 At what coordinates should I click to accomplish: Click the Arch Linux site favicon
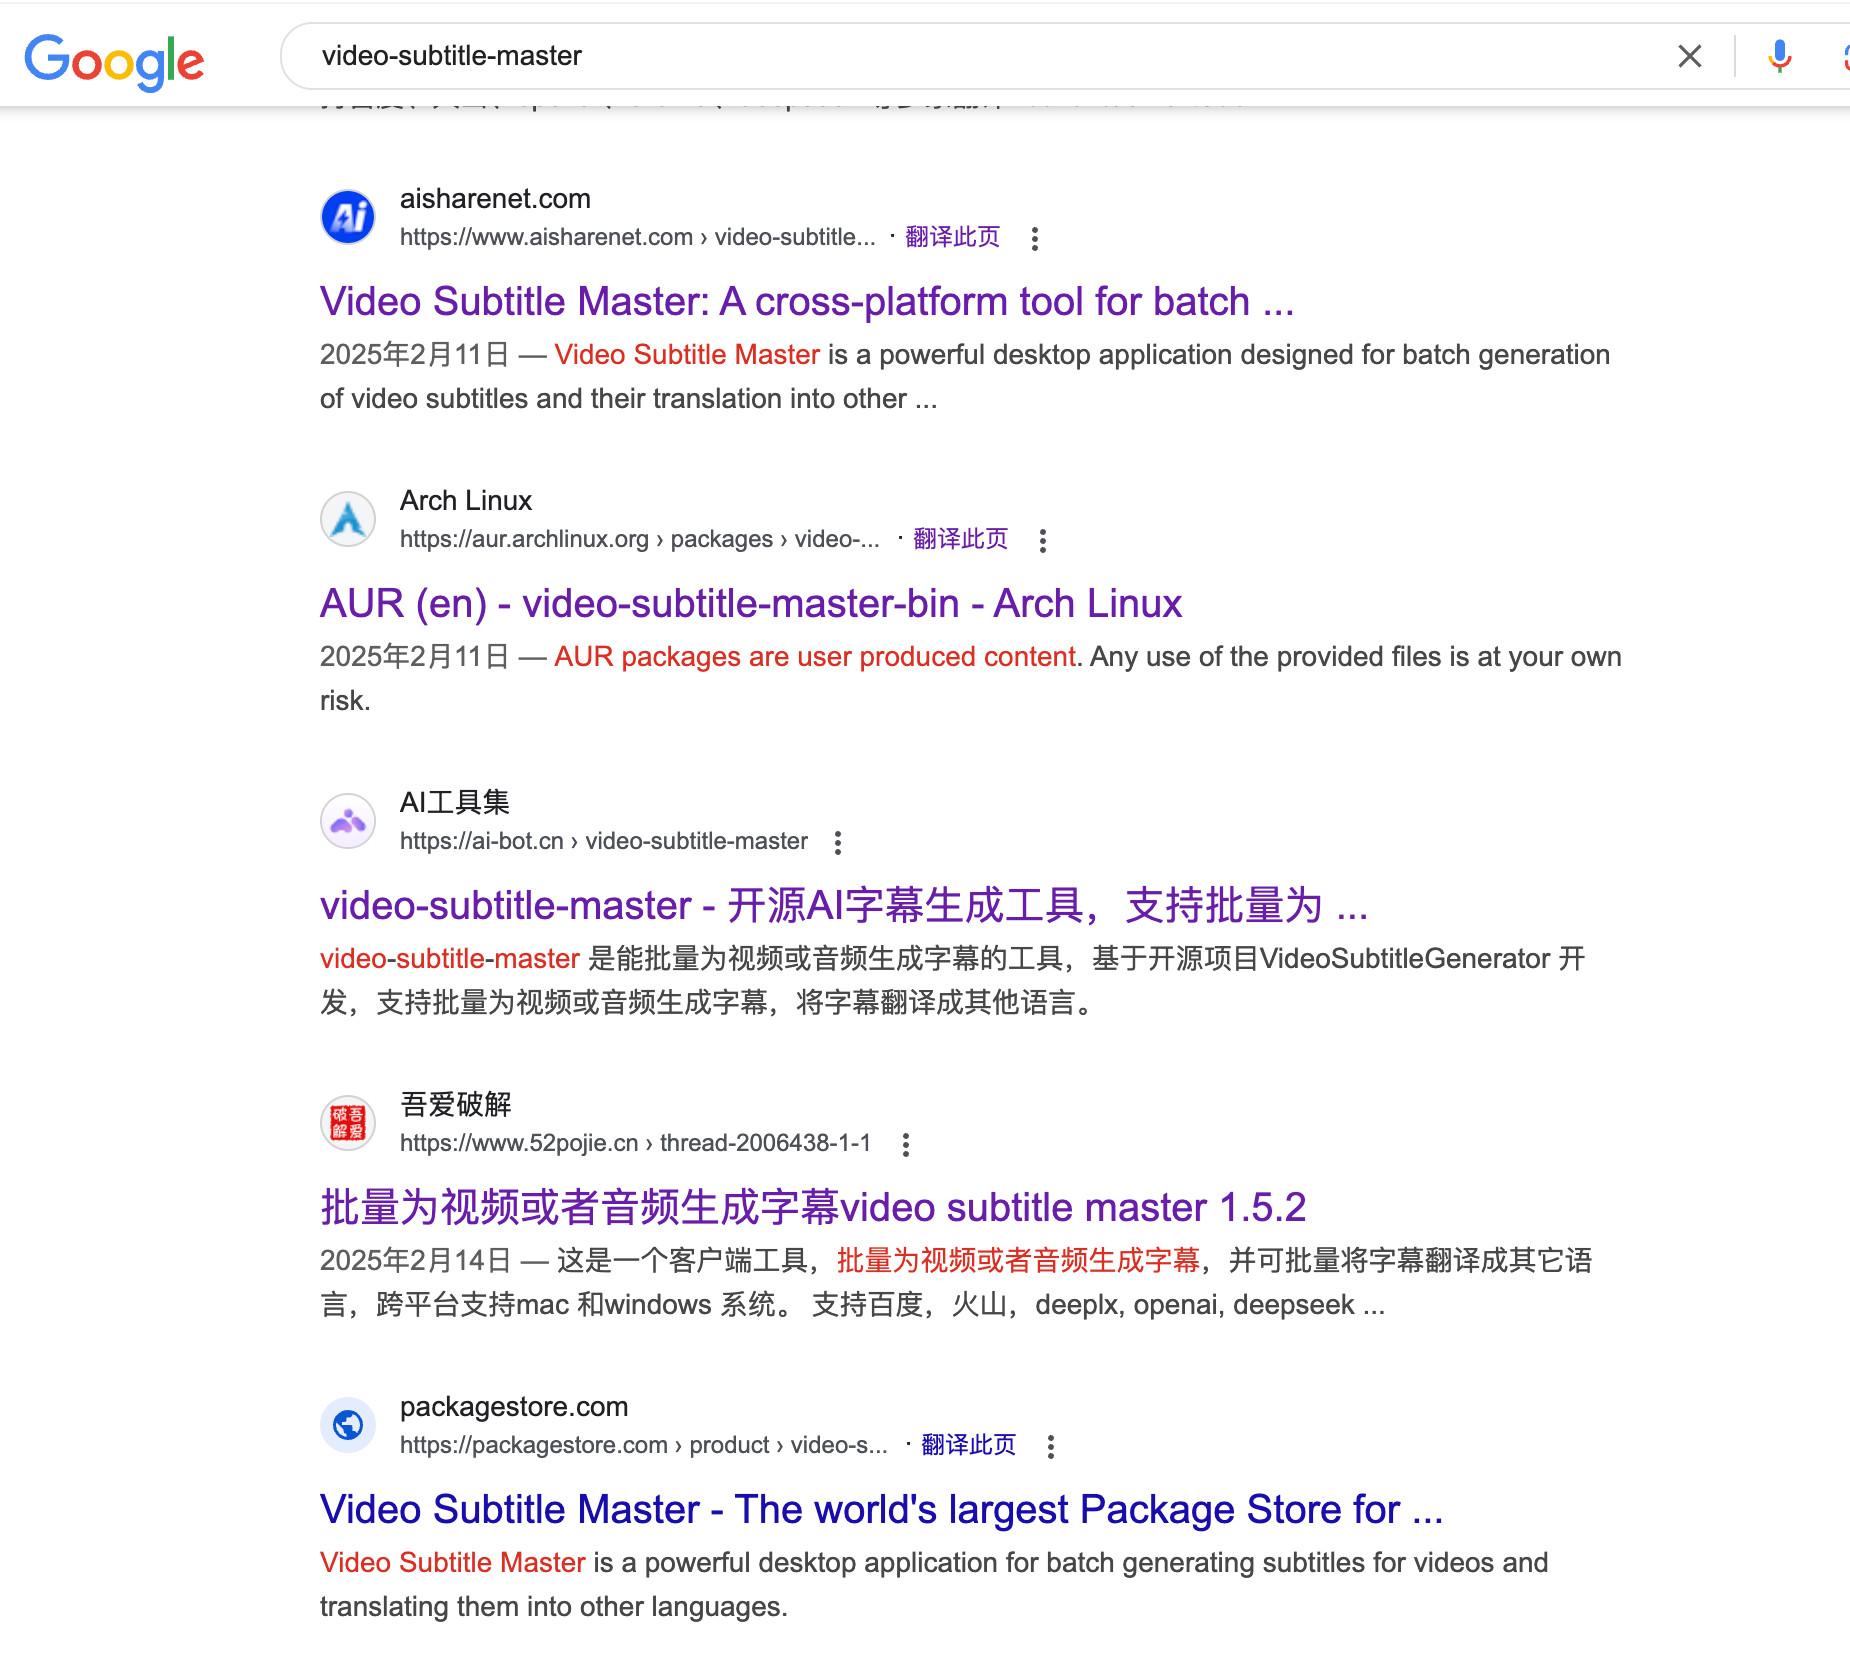tap(348, 519)
